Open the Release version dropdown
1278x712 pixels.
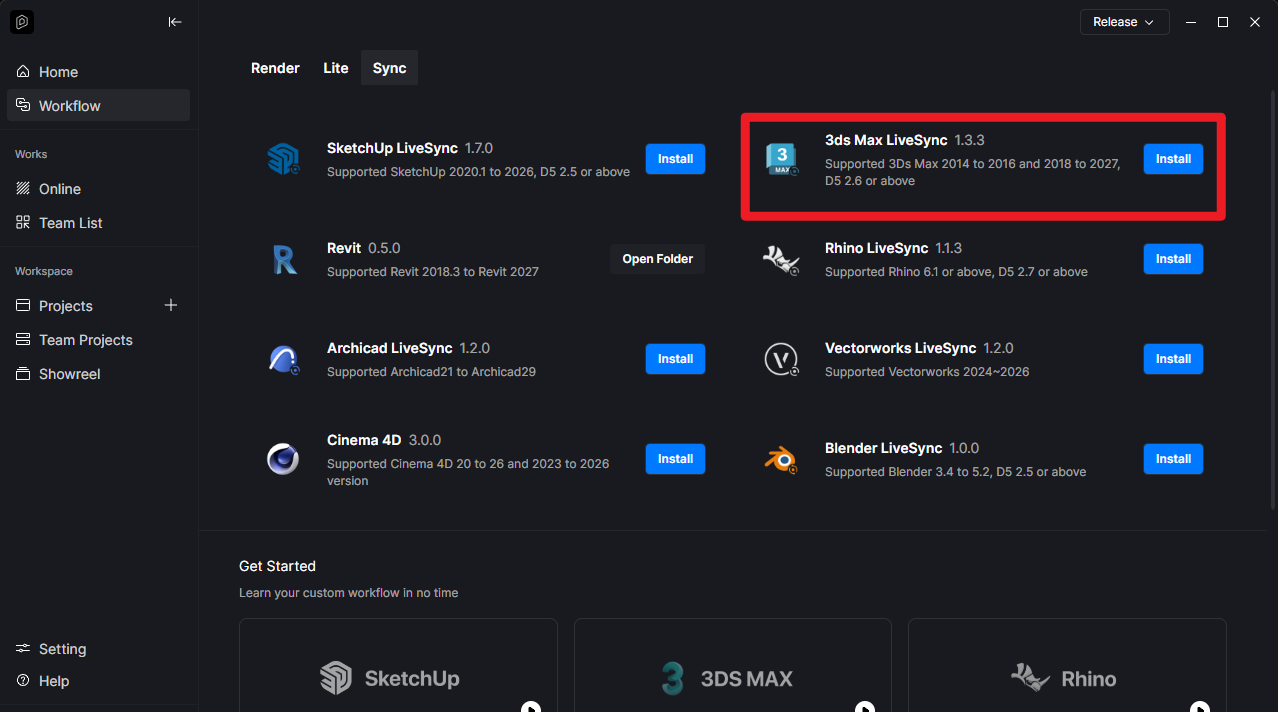tap(1124, 22)
